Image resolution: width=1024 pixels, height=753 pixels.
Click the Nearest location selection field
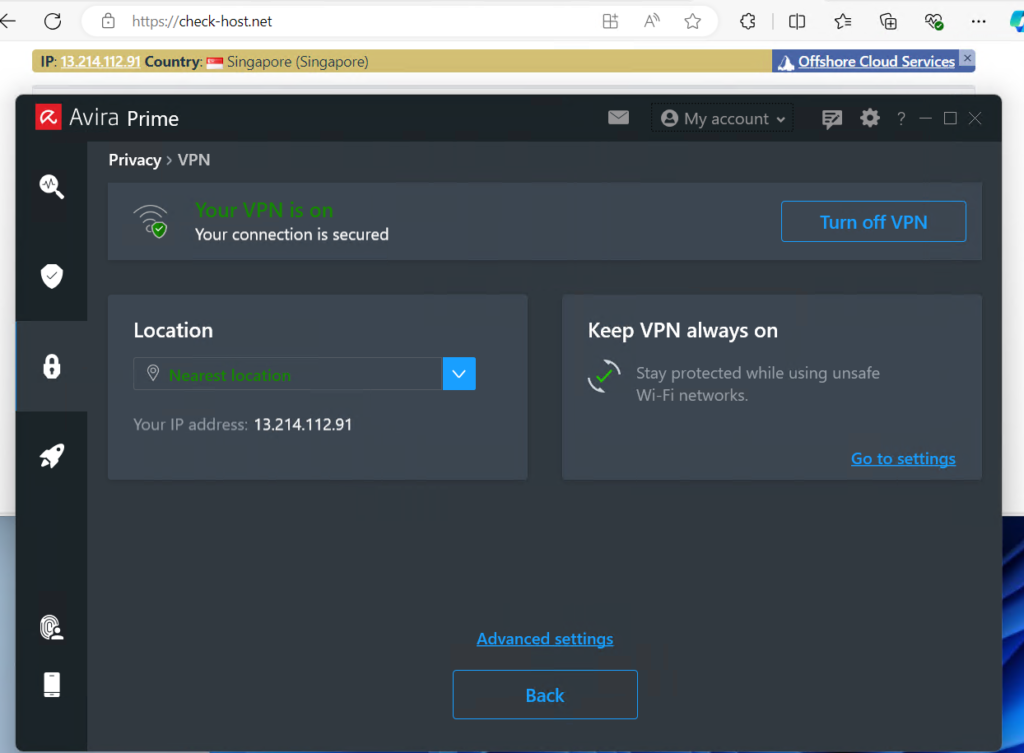point(288,375)
